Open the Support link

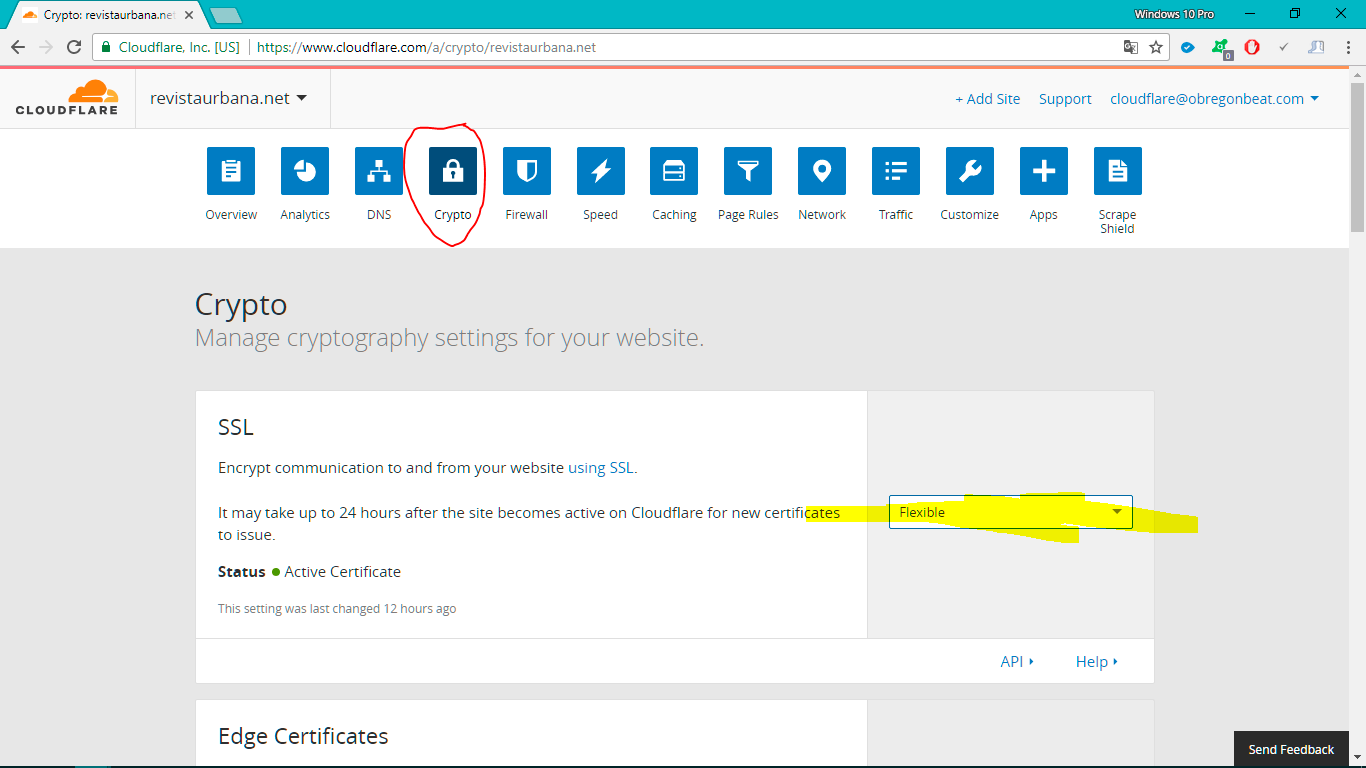[x=1065, y=99]
